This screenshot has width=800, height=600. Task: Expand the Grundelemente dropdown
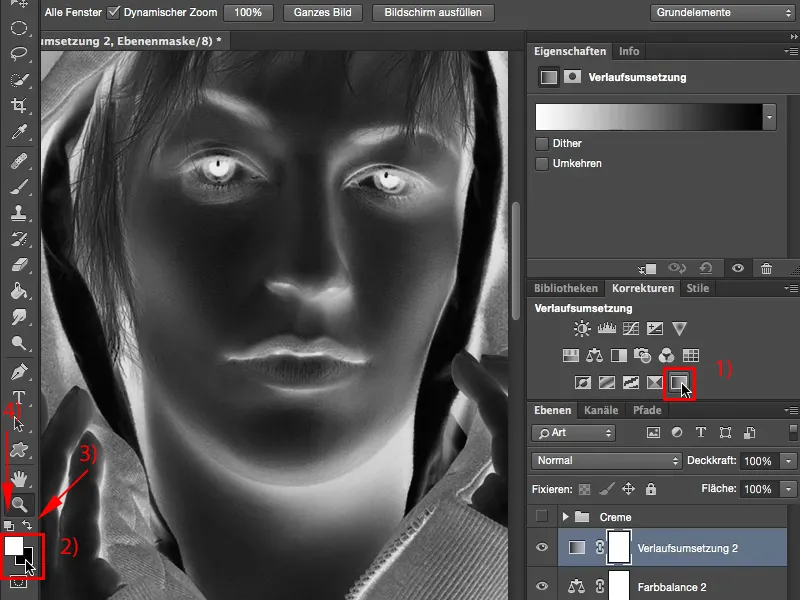pos(722,13)
